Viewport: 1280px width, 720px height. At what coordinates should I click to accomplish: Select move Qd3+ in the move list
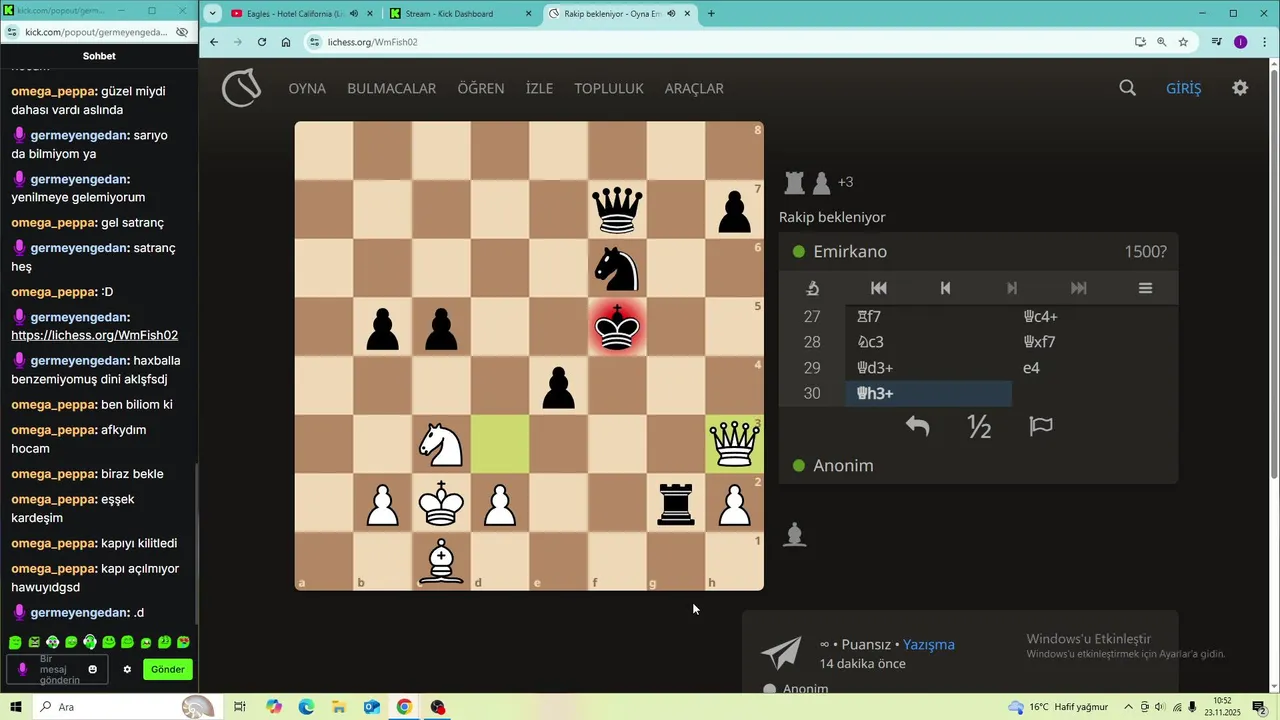[x=929, y=368]
